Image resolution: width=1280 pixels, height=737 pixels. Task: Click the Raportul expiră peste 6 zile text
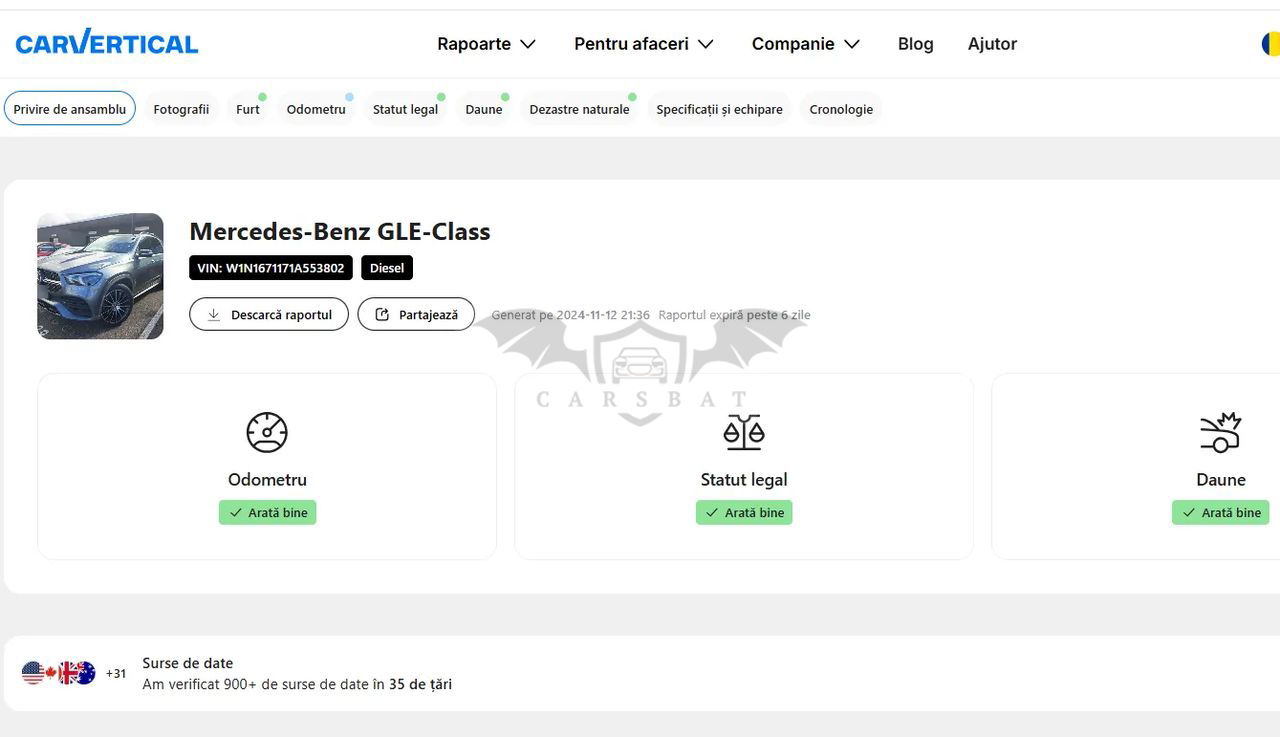[735, 315]
